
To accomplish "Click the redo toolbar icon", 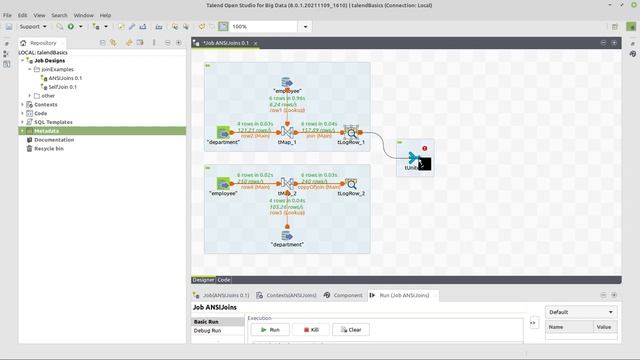I will [x=212, y=27].
